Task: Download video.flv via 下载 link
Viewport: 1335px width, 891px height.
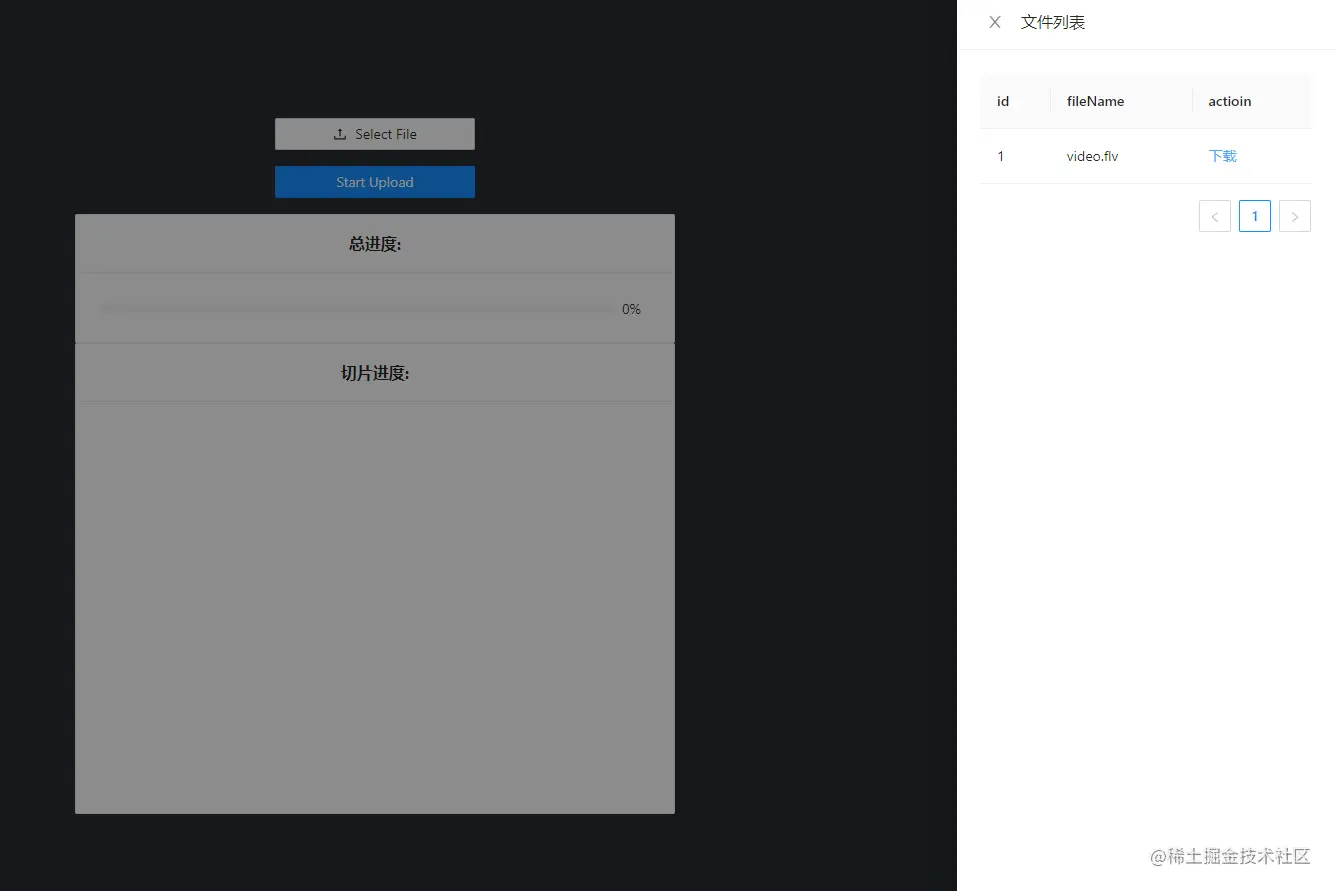Action: [1223, 156]
